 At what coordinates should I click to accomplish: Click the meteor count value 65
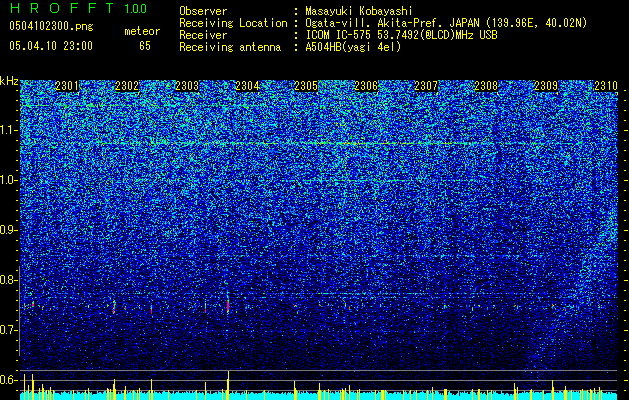[x=145, y=46]
